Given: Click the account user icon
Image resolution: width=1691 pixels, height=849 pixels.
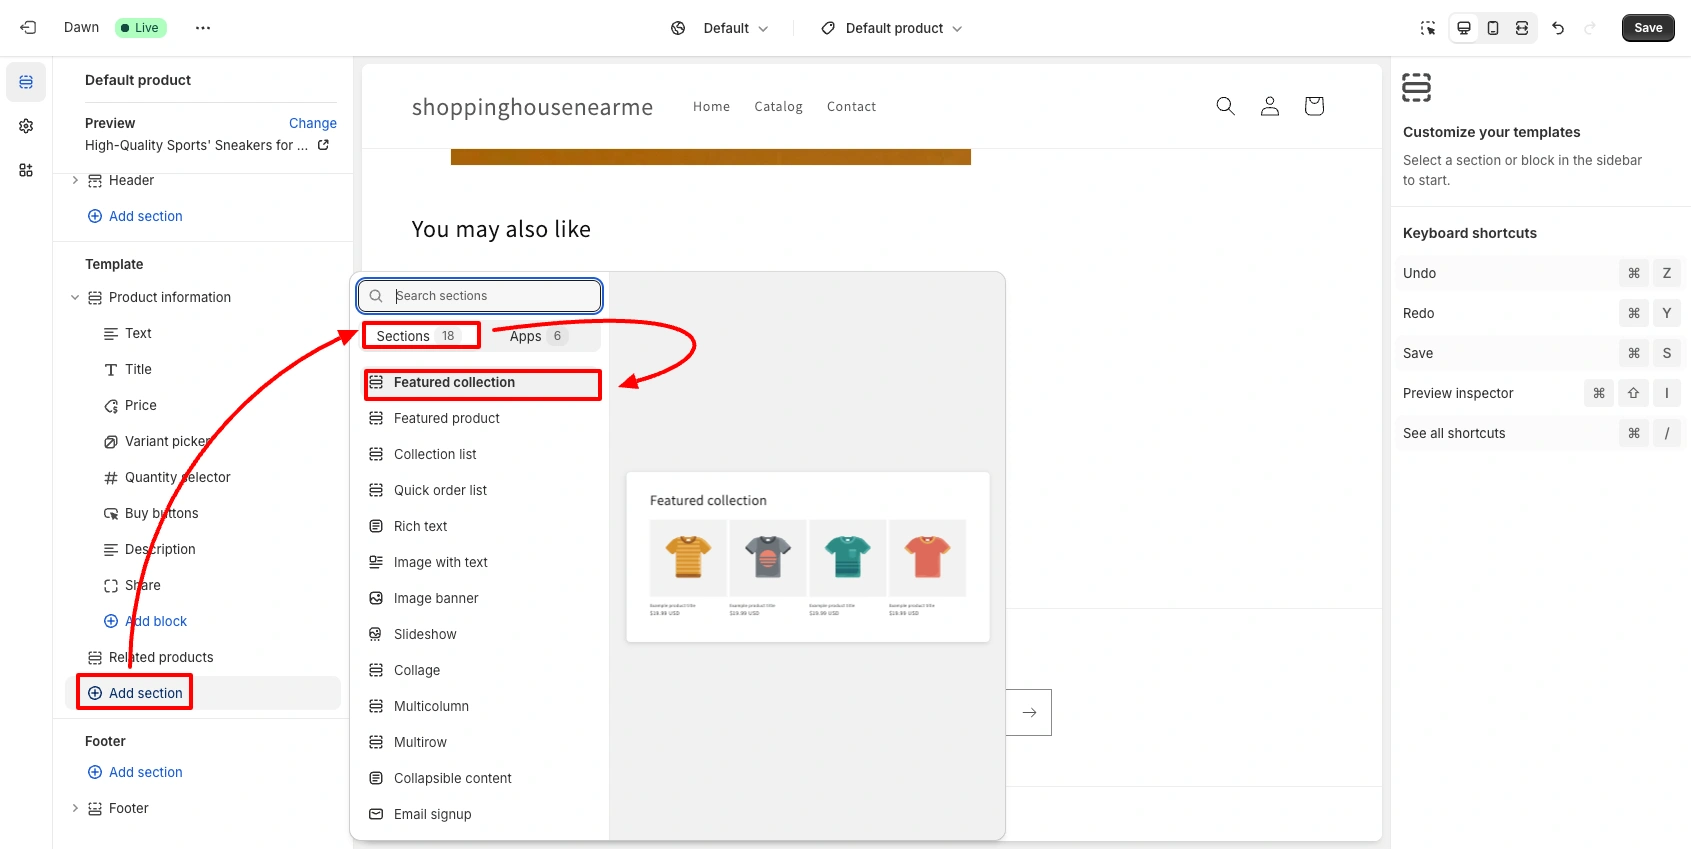Looking at the screenshot, I should tap(1270, 106).
